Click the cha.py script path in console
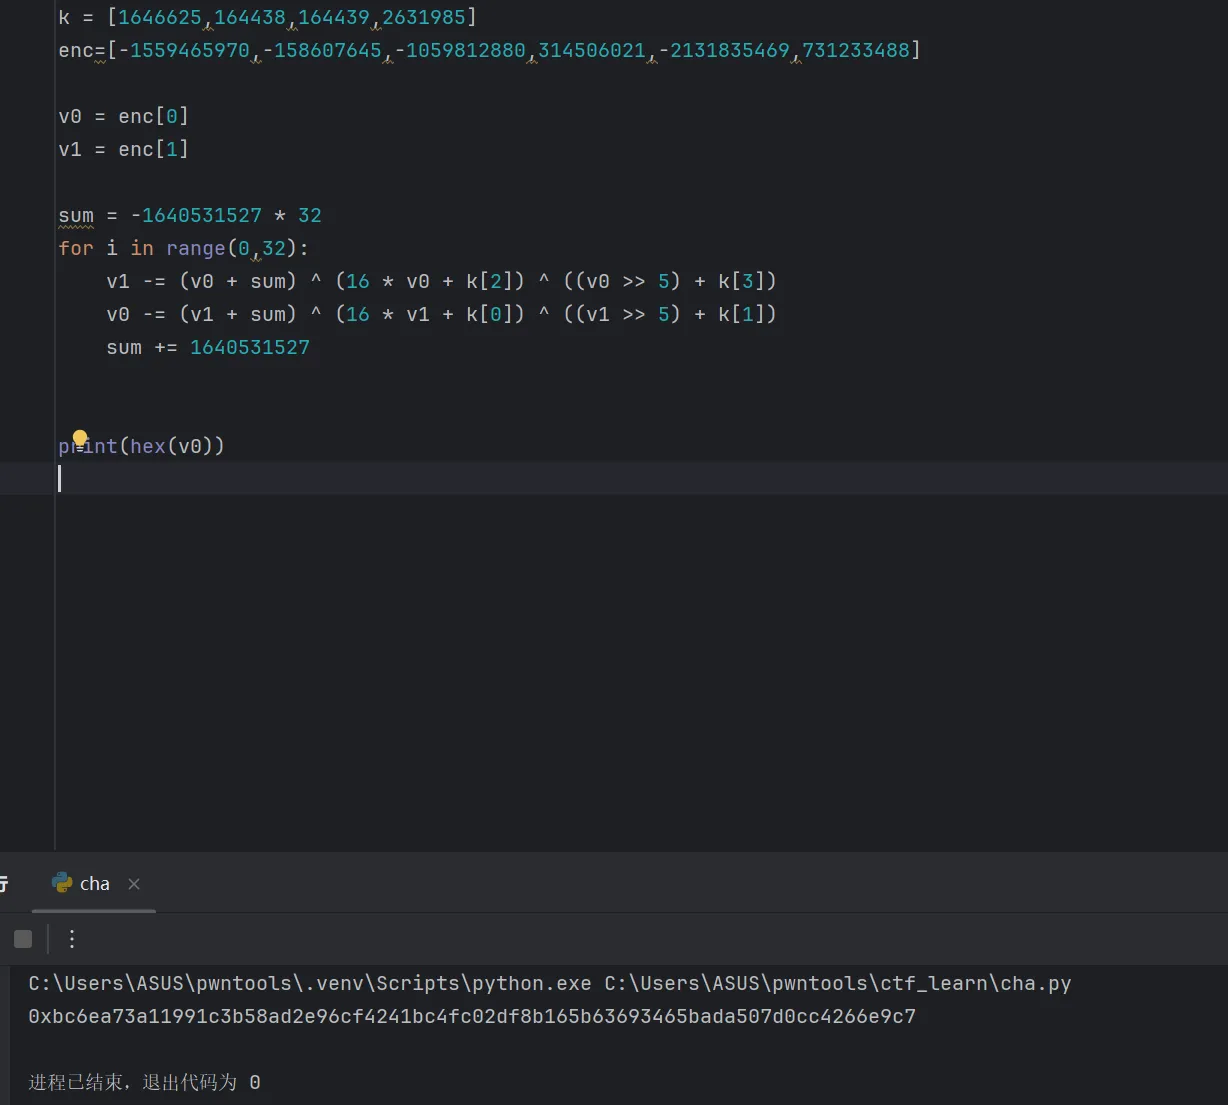 tap(837, 983)
